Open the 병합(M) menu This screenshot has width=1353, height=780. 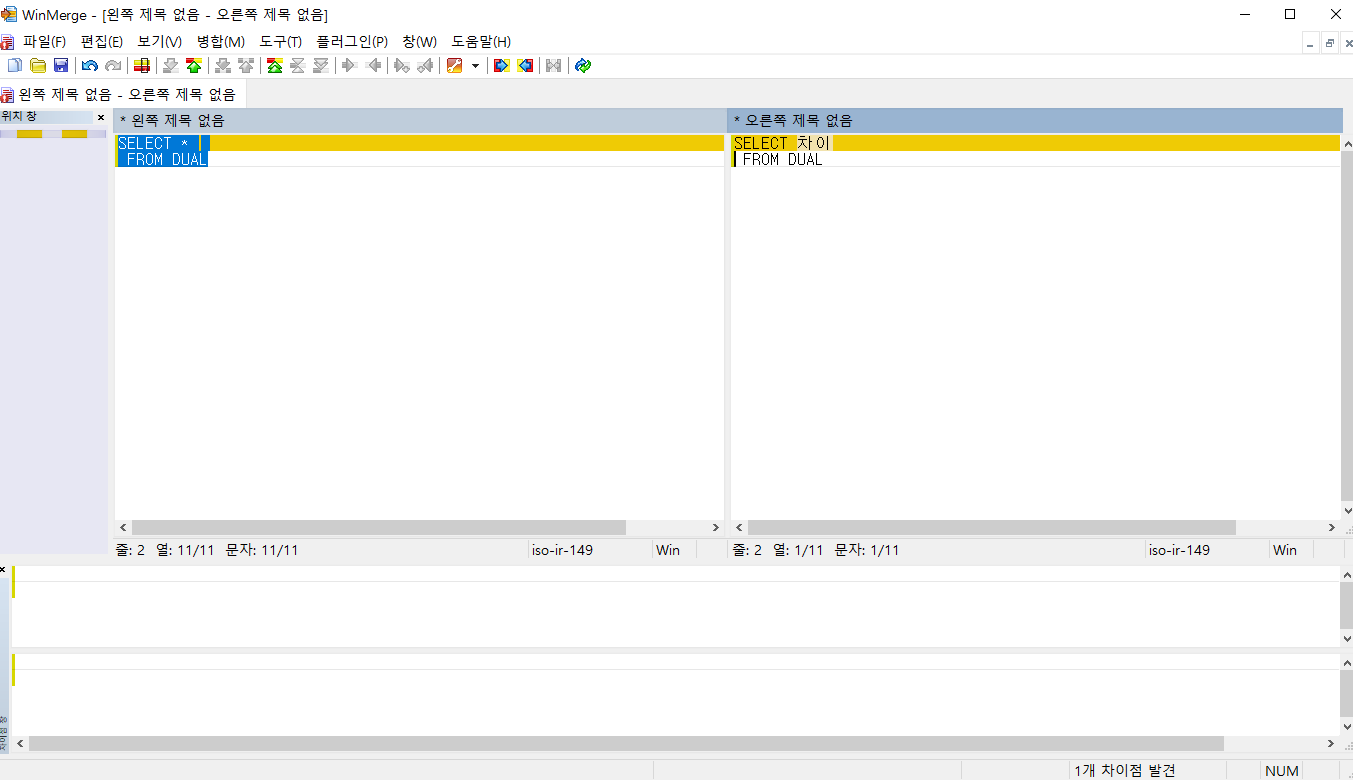coord(221,41)
